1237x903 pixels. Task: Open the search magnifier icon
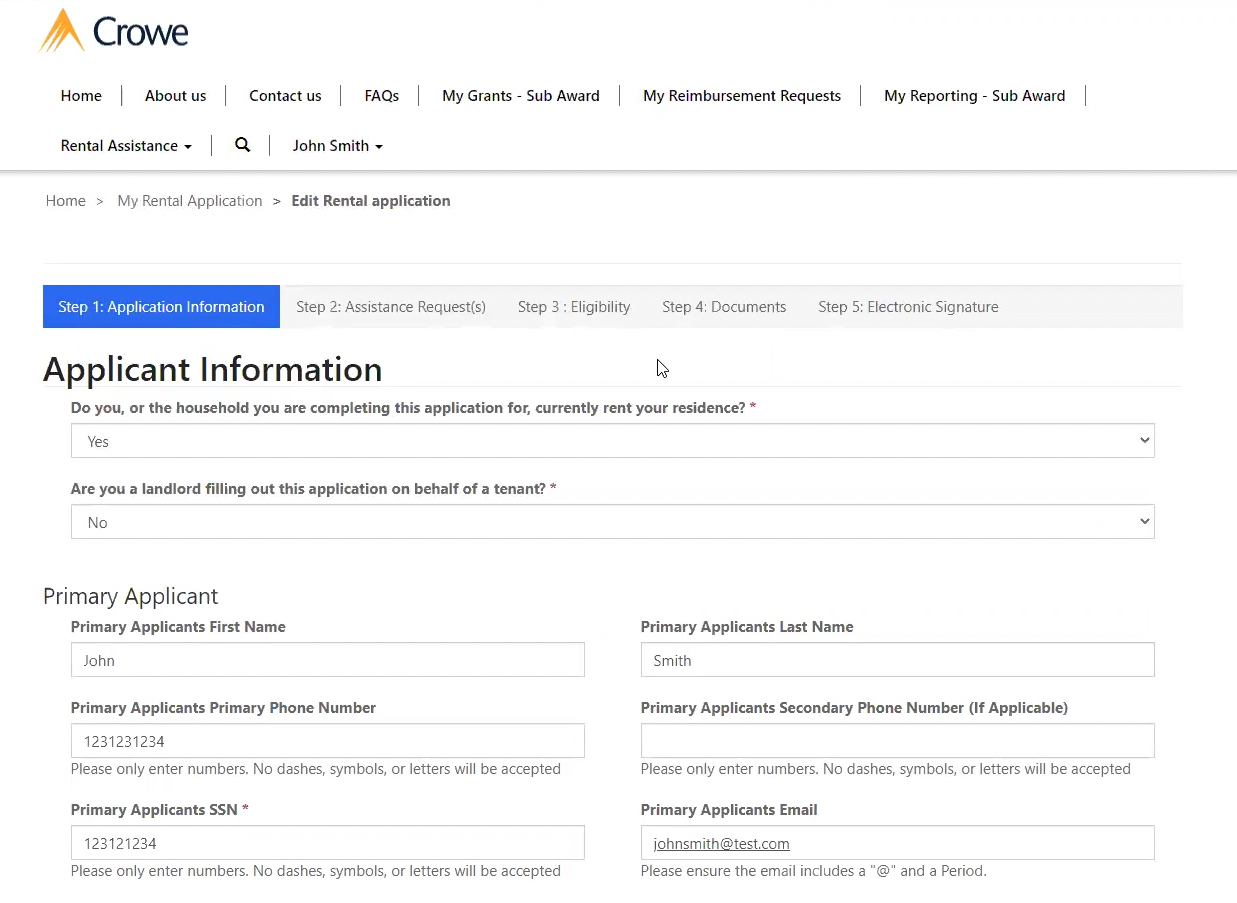[x=242, y=145]
